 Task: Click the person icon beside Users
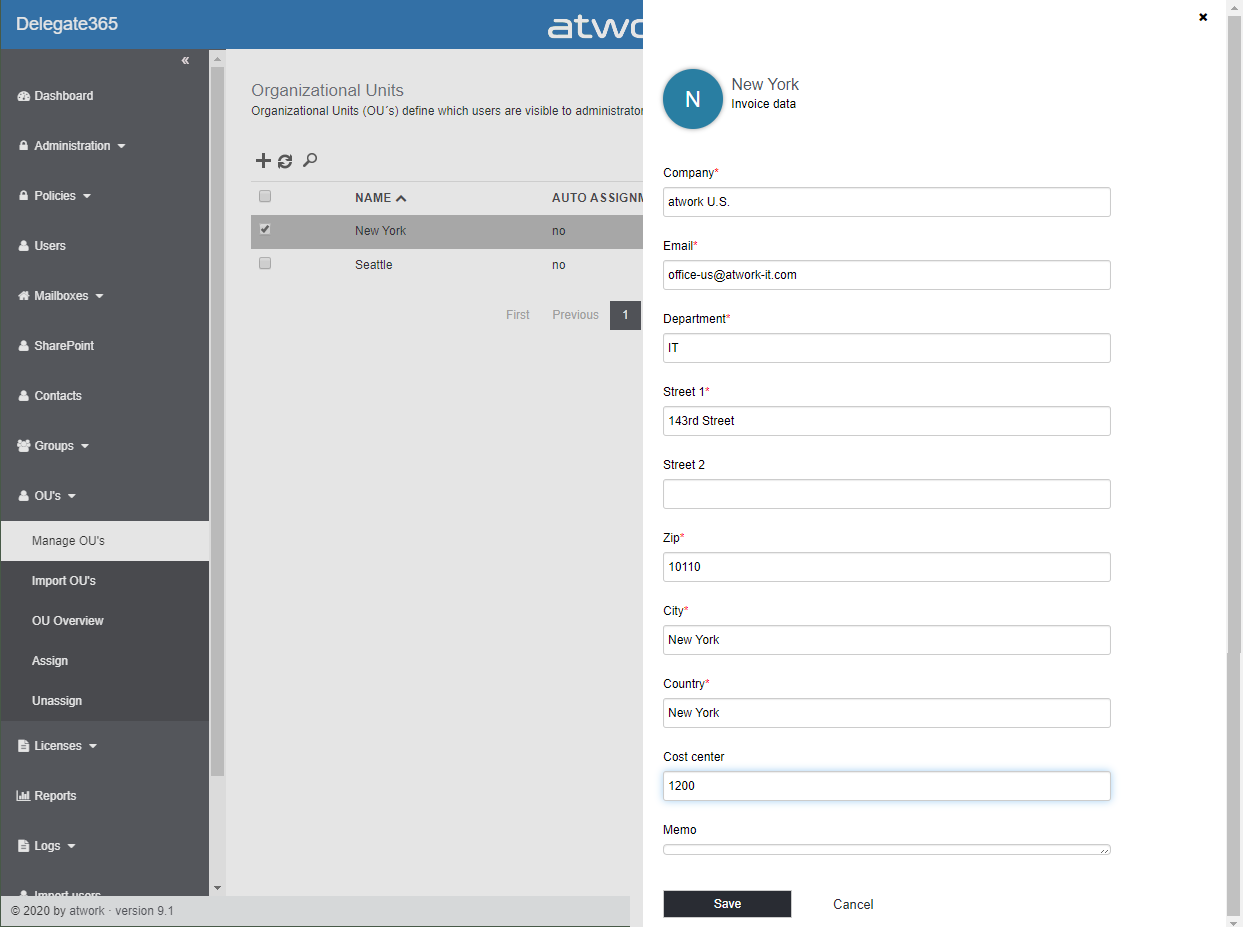[24, 246]
